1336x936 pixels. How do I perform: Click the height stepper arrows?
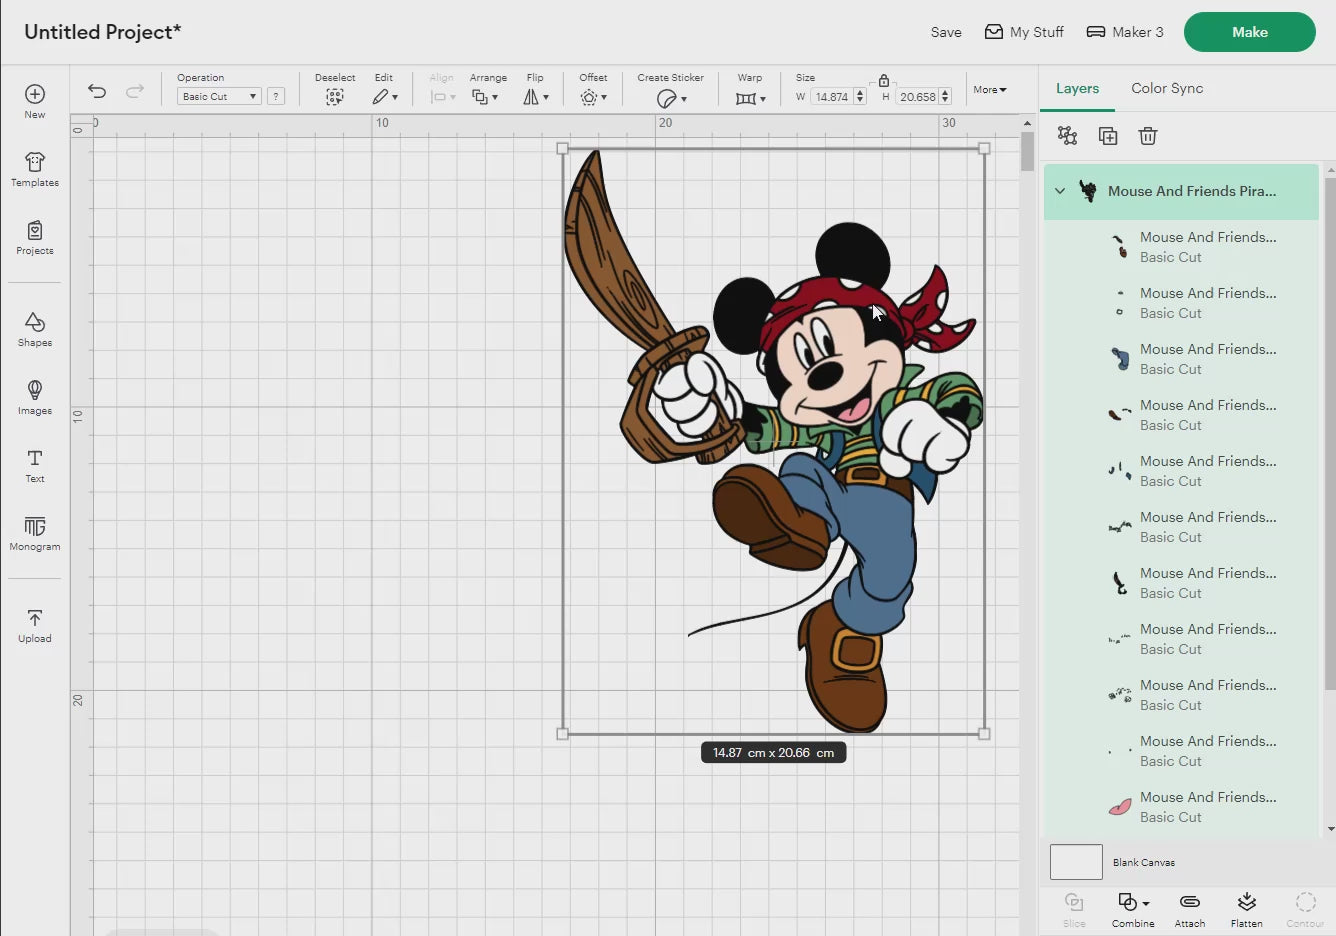tap(945, 97)
